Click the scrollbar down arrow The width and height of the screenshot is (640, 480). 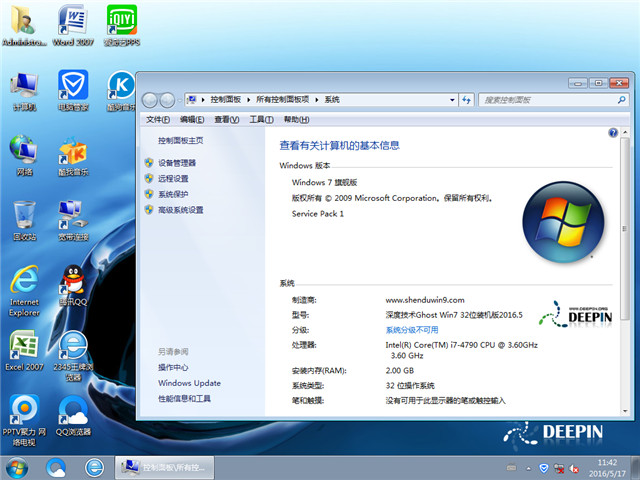tap(625, 411)
